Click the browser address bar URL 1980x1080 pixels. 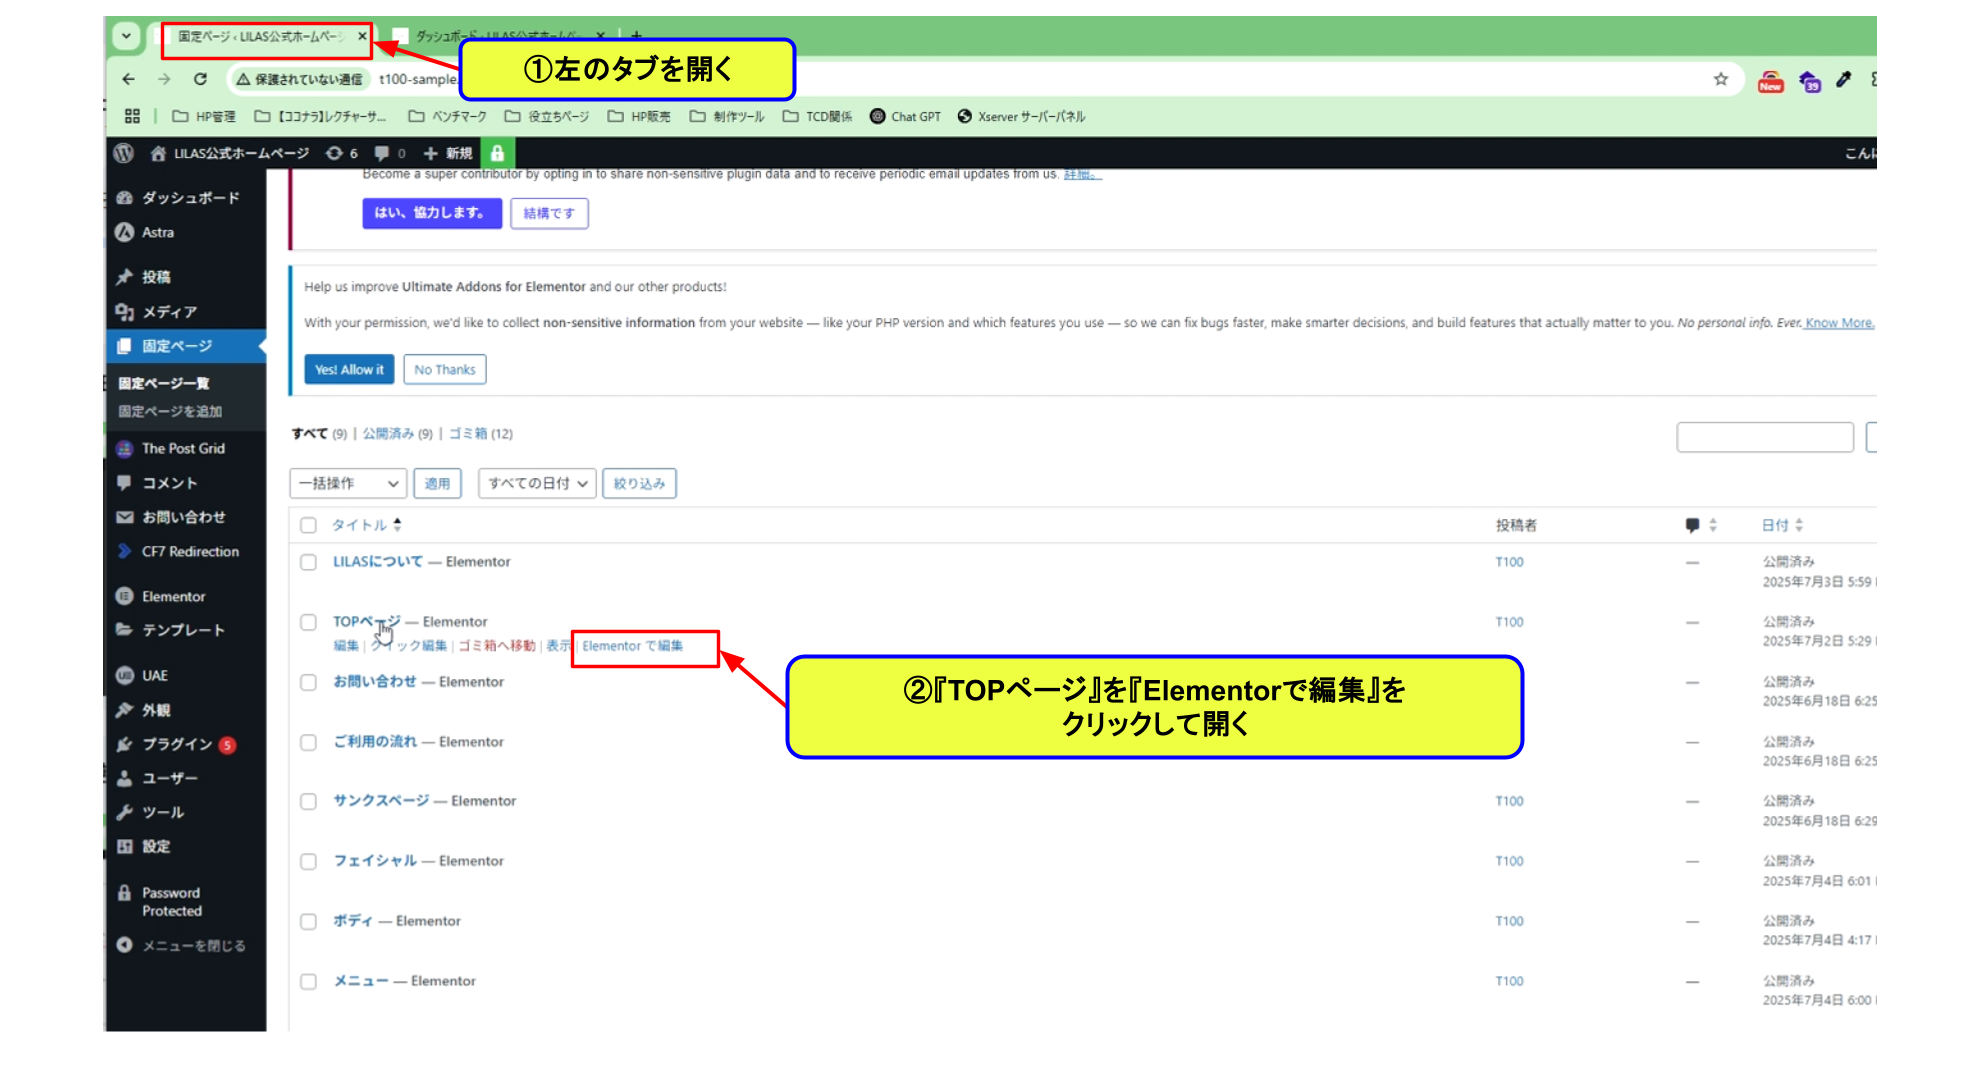(417, 79)
